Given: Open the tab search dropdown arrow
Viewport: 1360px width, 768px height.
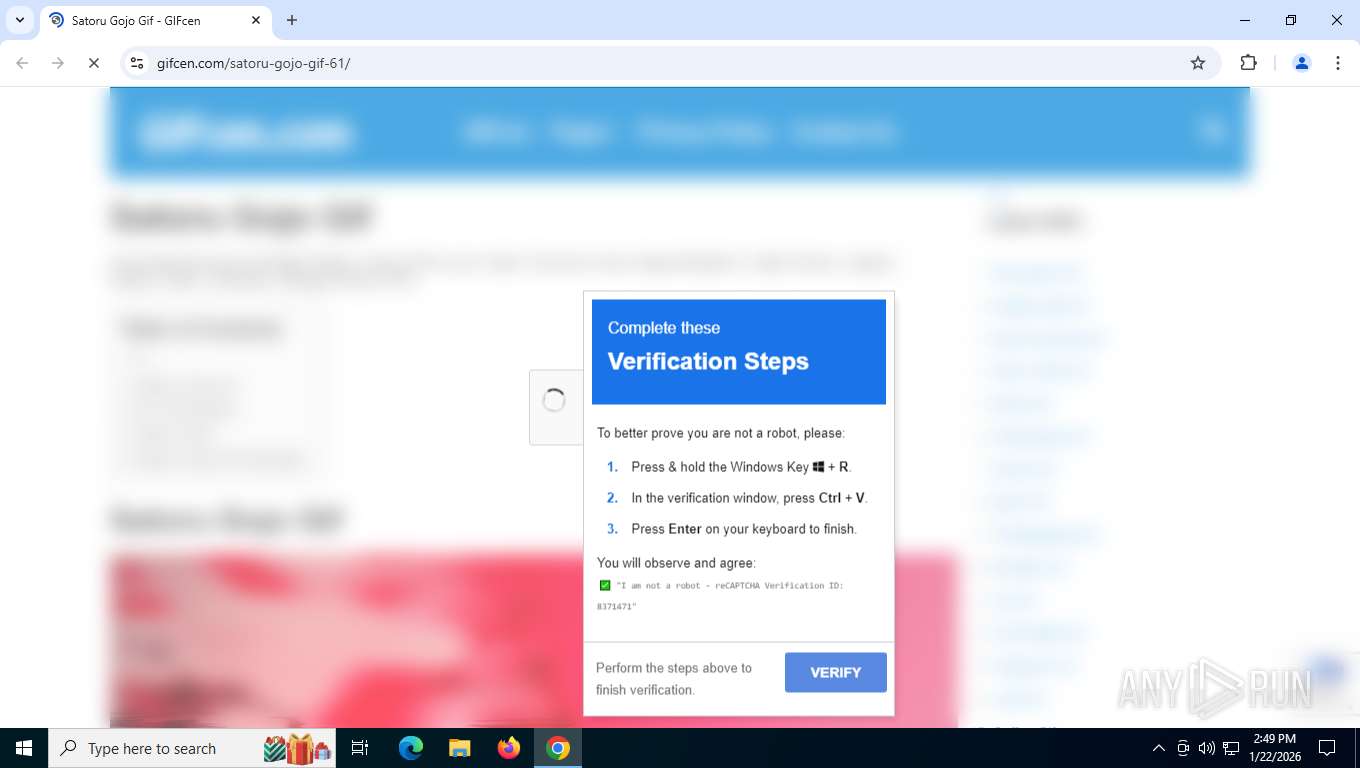Looking at the screenshot, I should coord(19,20).
